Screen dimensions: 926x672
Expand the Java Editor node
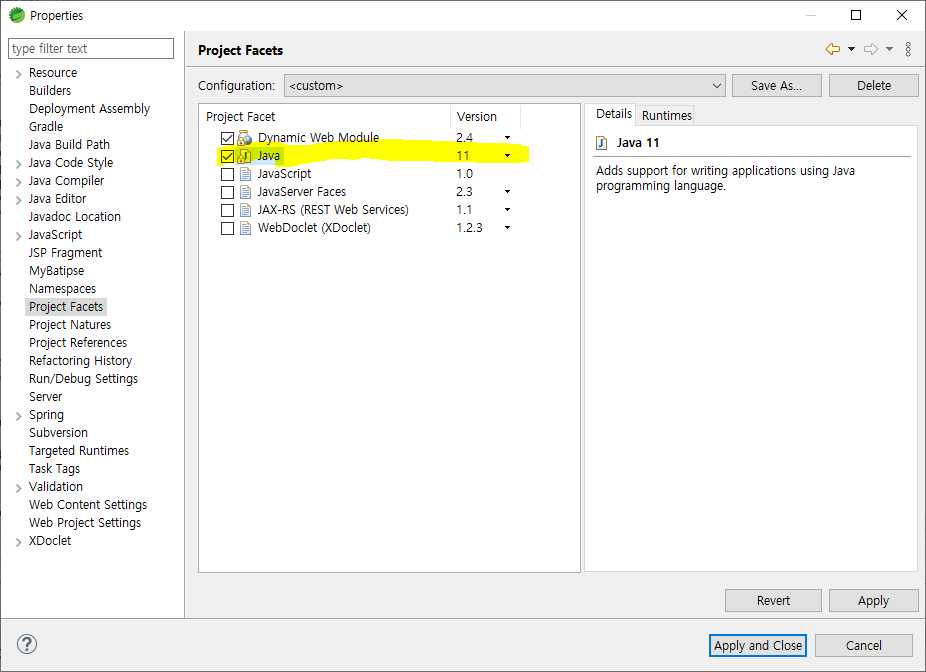tap(18, 200)
